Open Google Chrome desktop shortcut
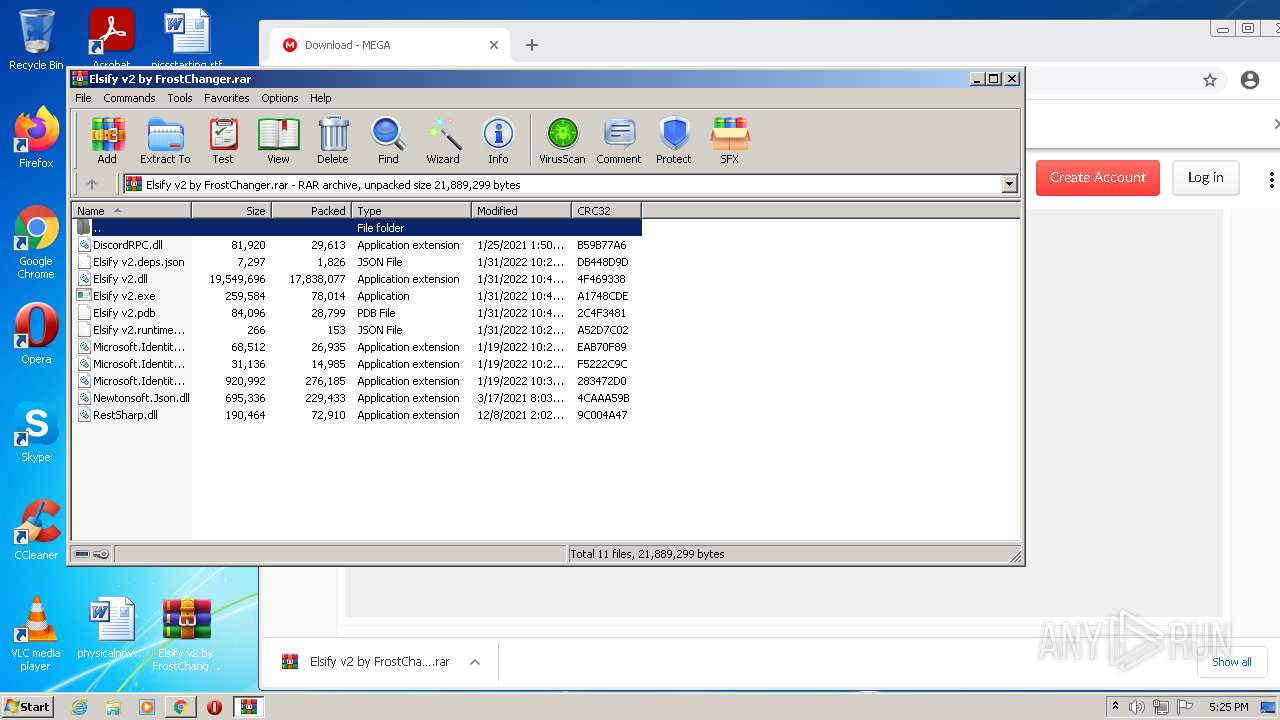The width and height of the screenshot is (1280, 720). click(36, 243)
